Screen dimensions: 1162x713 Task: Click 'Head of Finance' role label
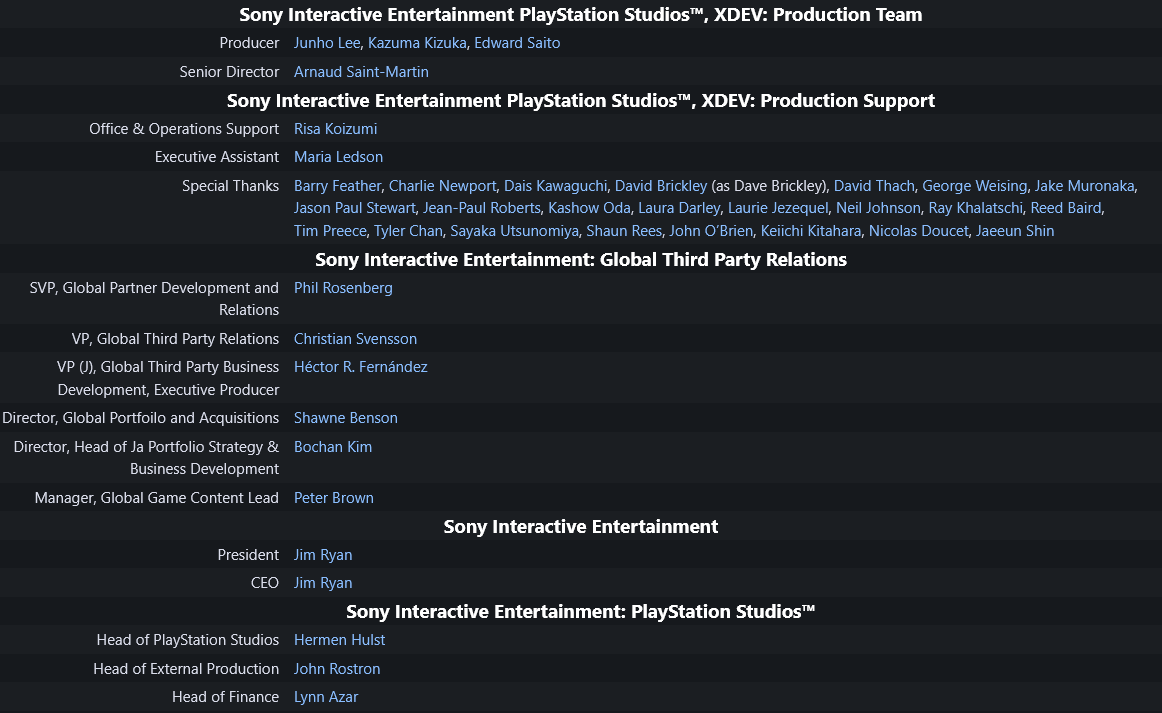point(225,697)
